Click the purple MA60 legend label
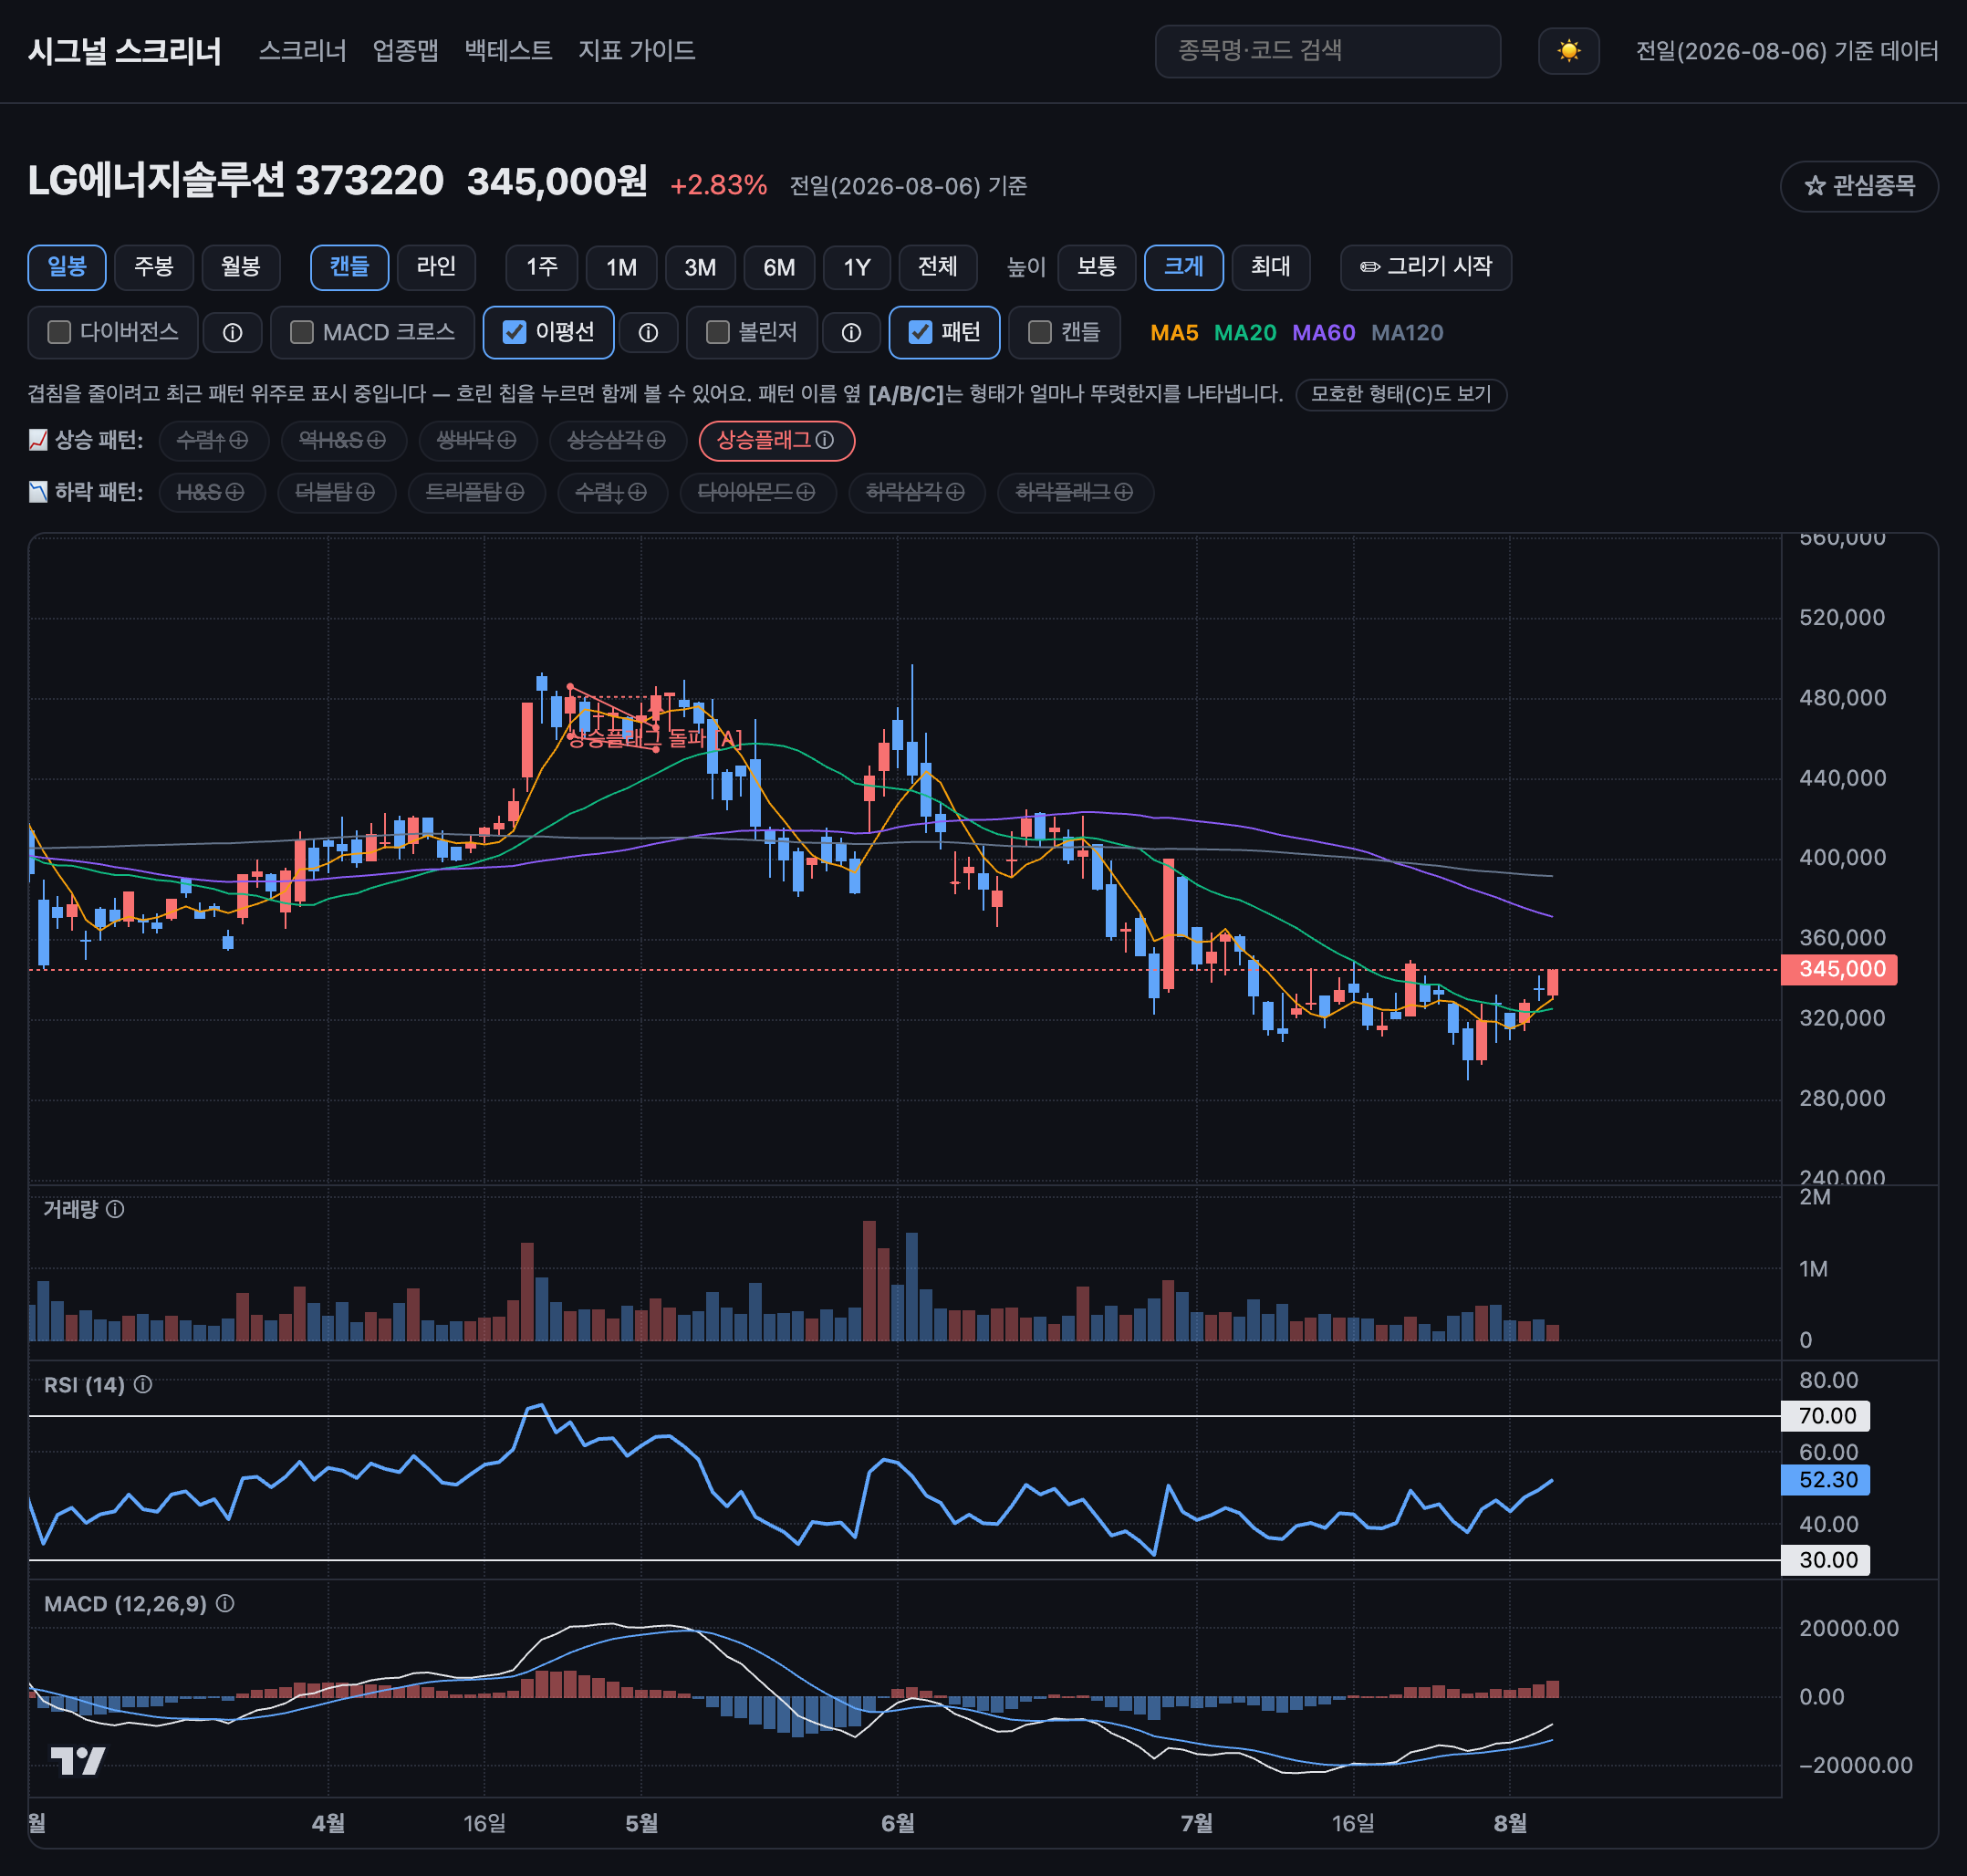 point(1324,333)
